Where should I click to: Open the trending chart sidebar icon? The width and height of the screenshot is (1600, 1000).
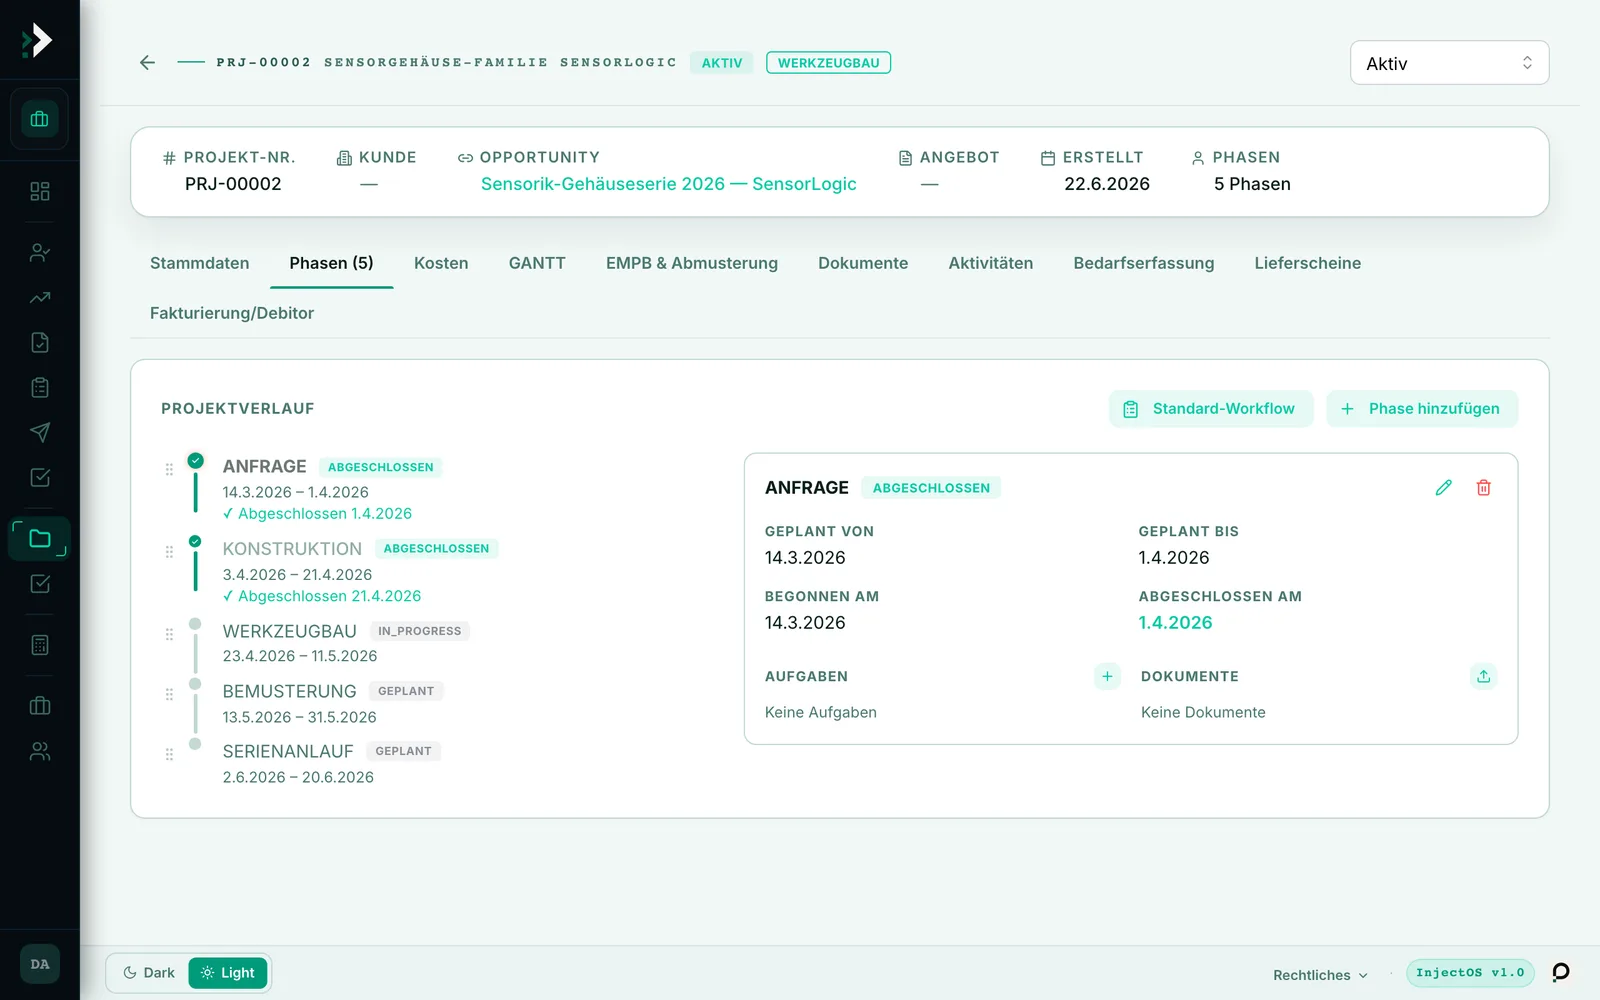click(40, 297)
